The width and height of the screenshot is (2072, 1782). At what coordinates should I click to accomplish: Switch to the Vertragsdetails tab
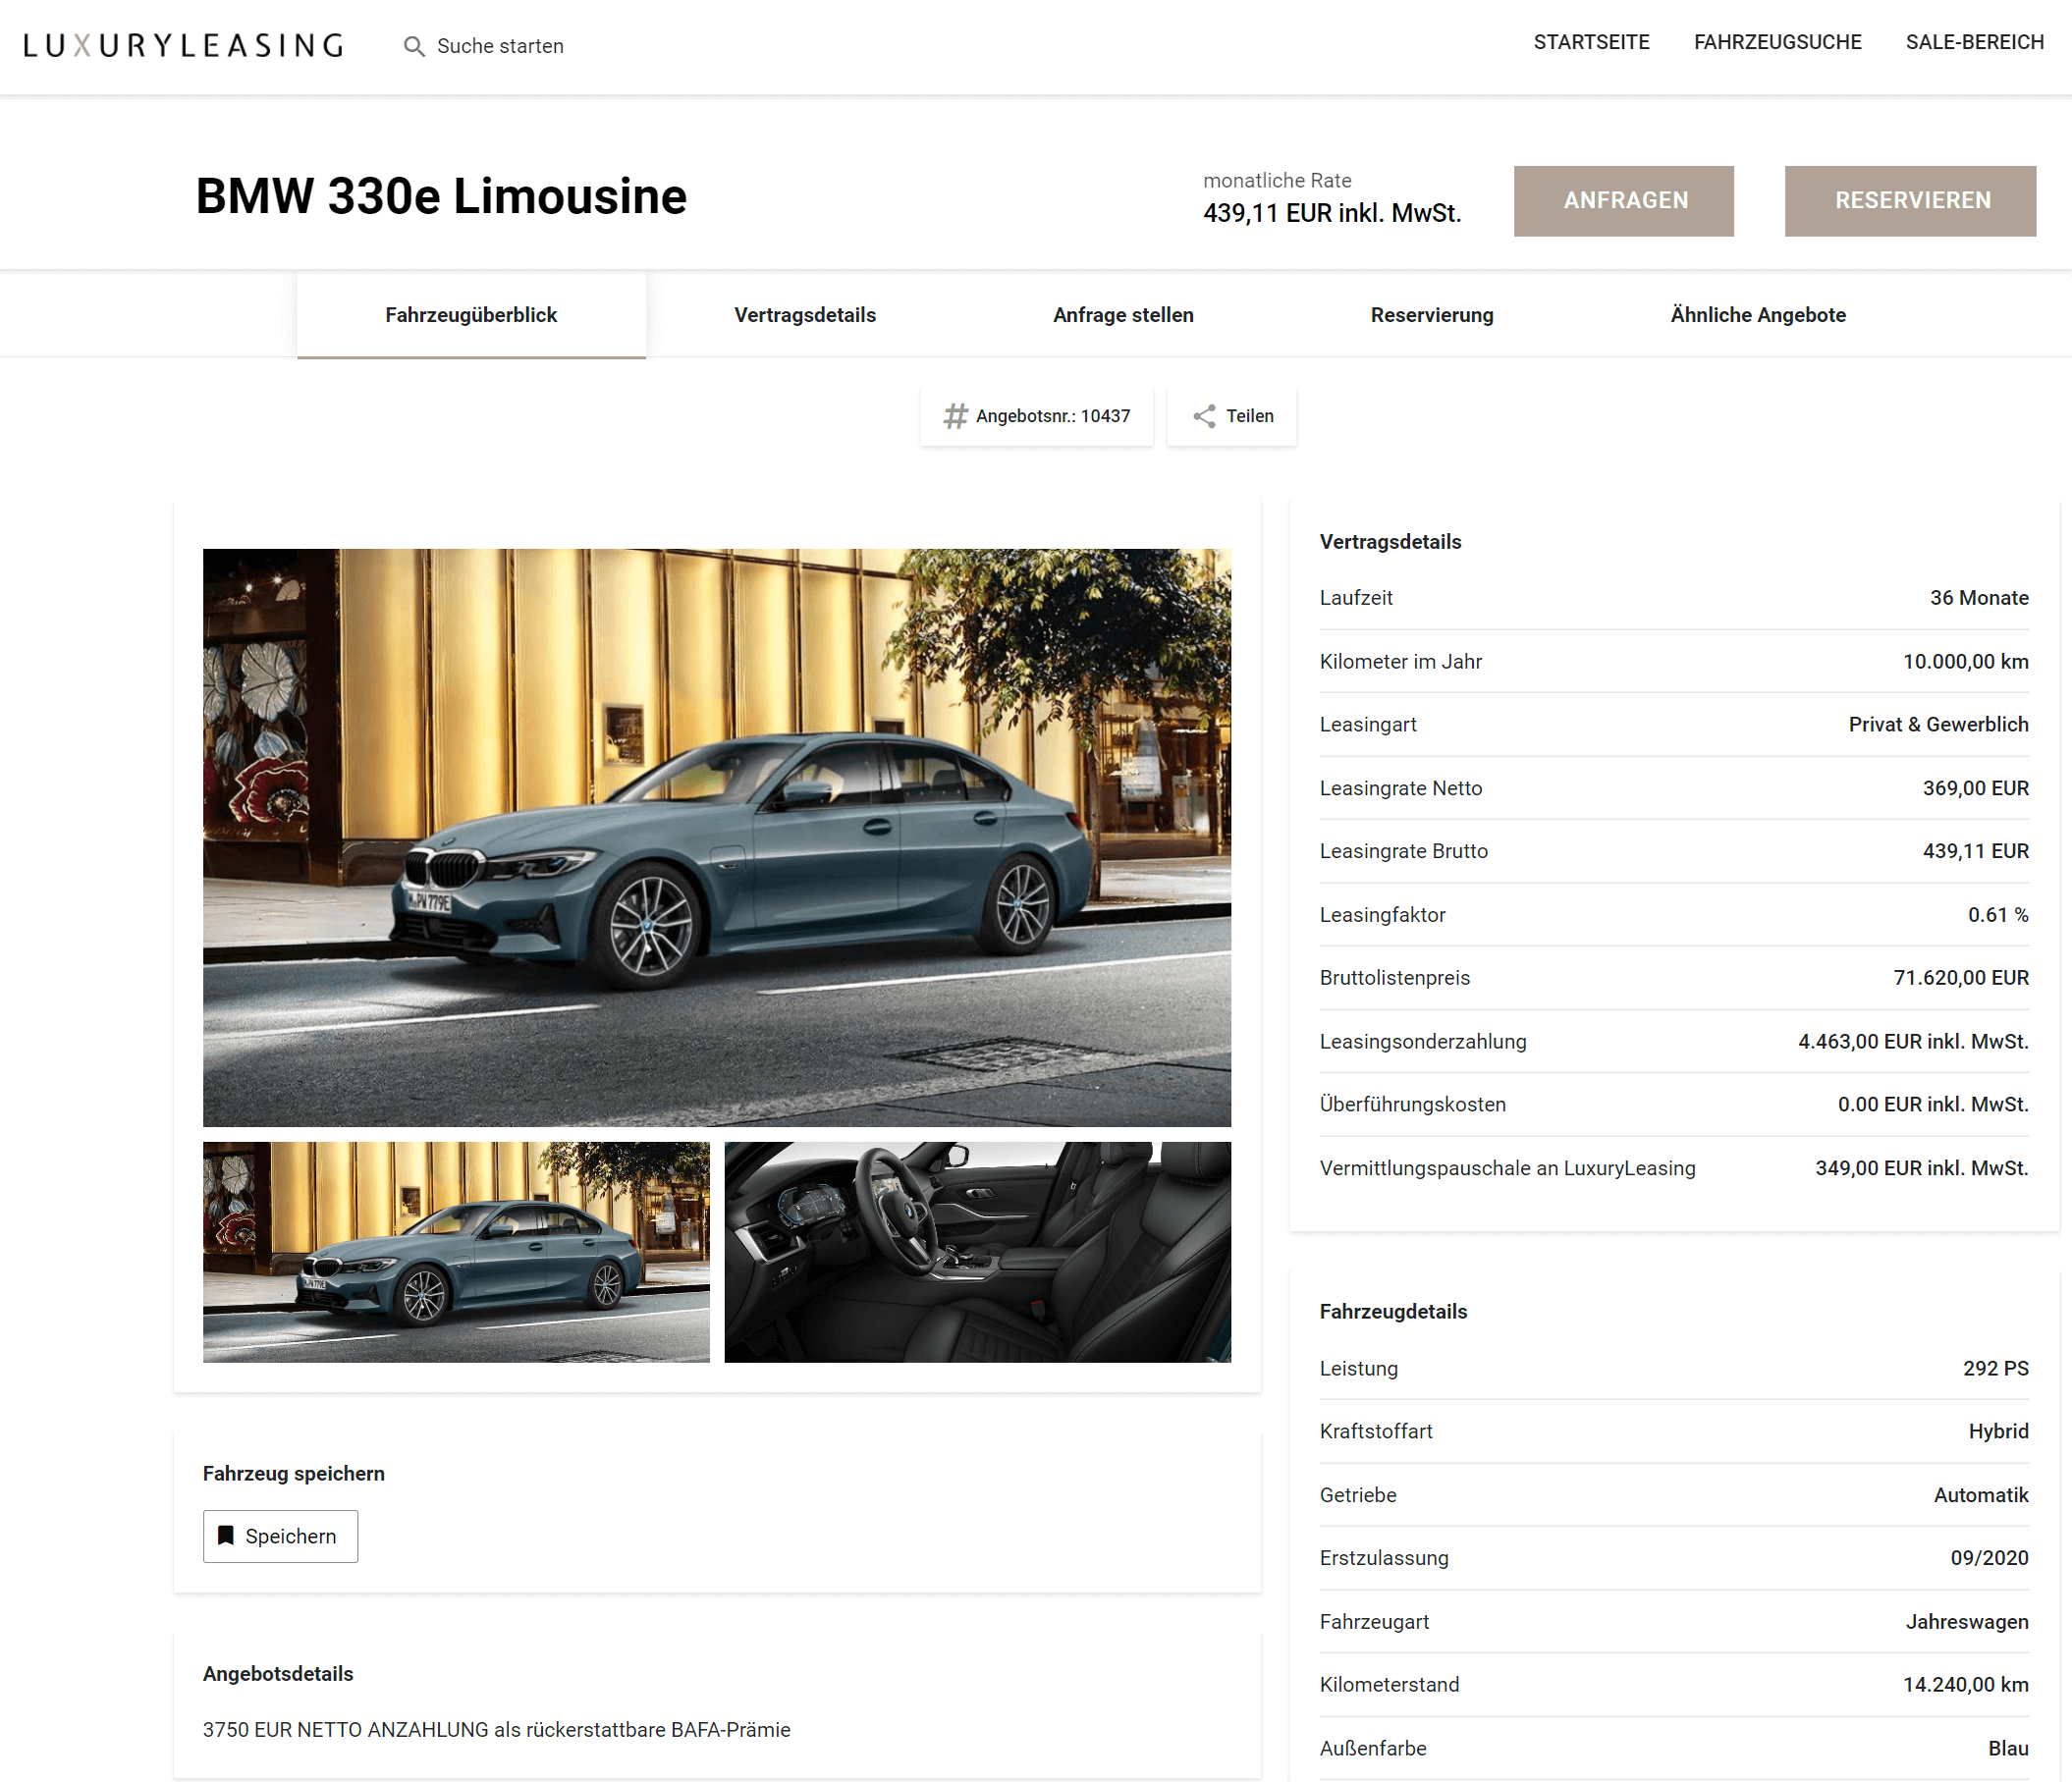(x=805, y=315)
